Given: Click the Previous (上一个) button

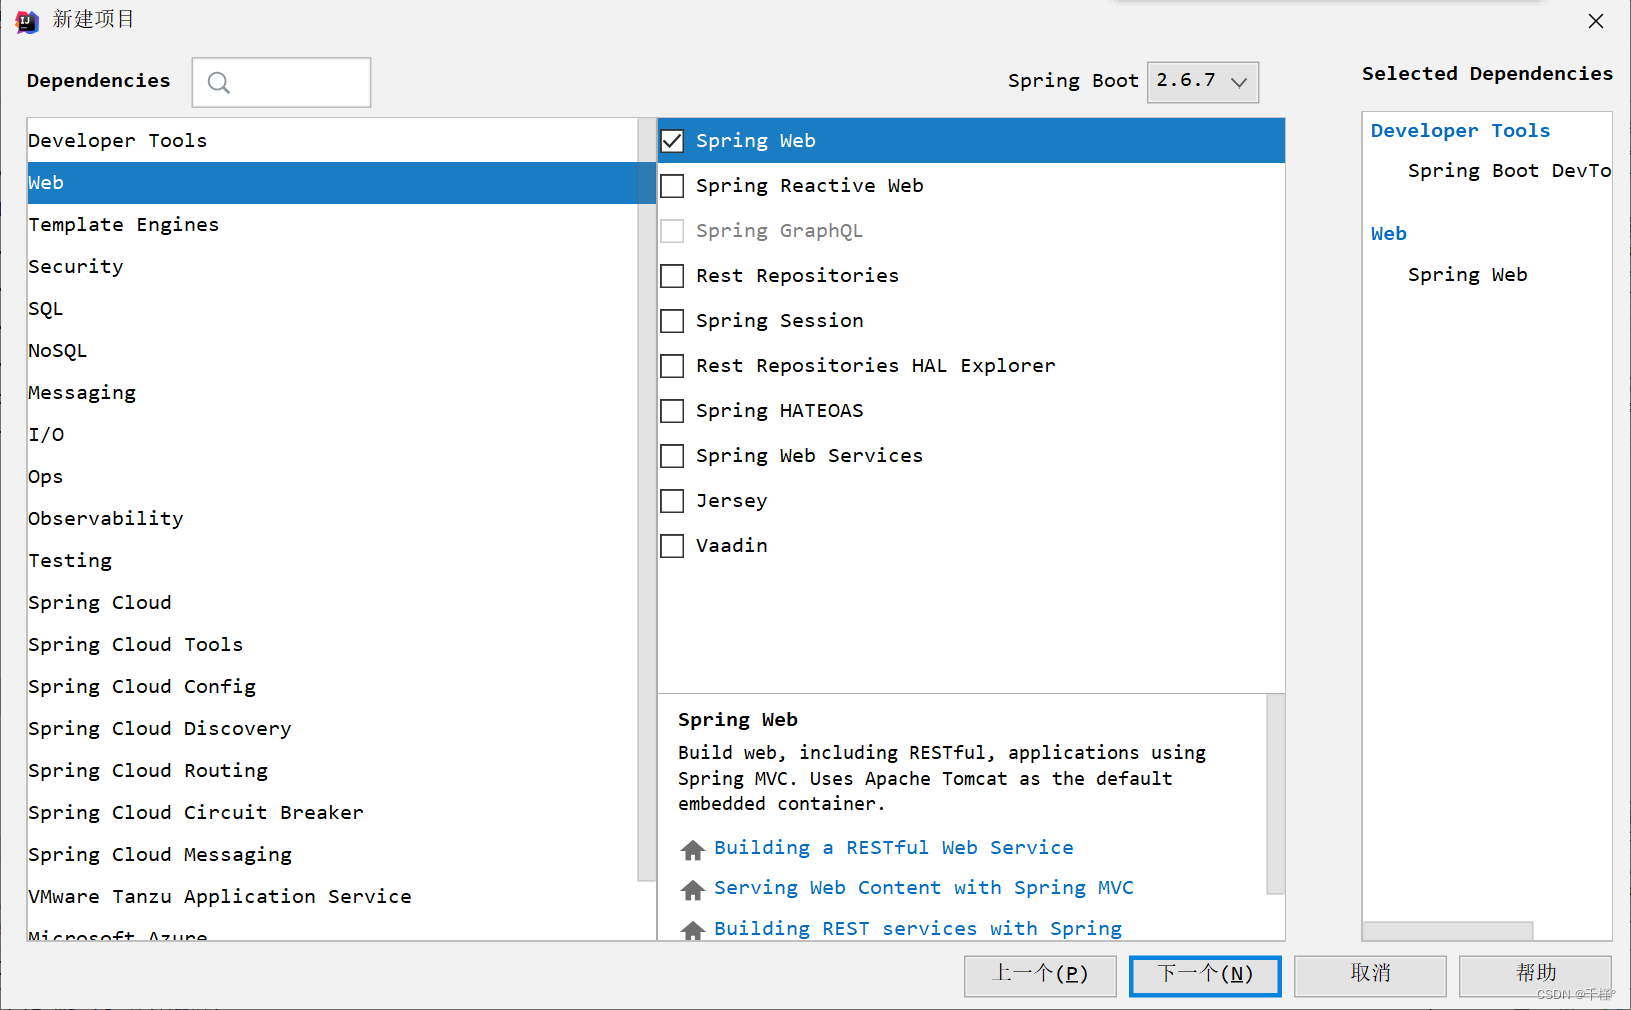Looking at the screenshot, I should point(1040,976).
